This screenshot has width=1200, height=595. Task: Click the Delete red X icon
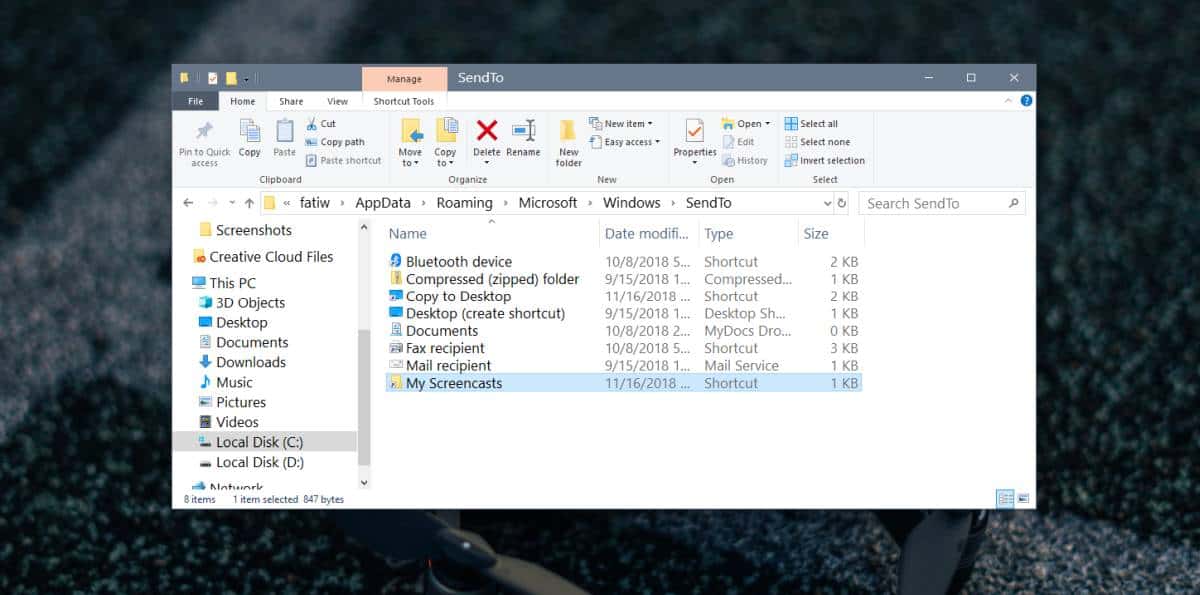click(x=487, y=130)
